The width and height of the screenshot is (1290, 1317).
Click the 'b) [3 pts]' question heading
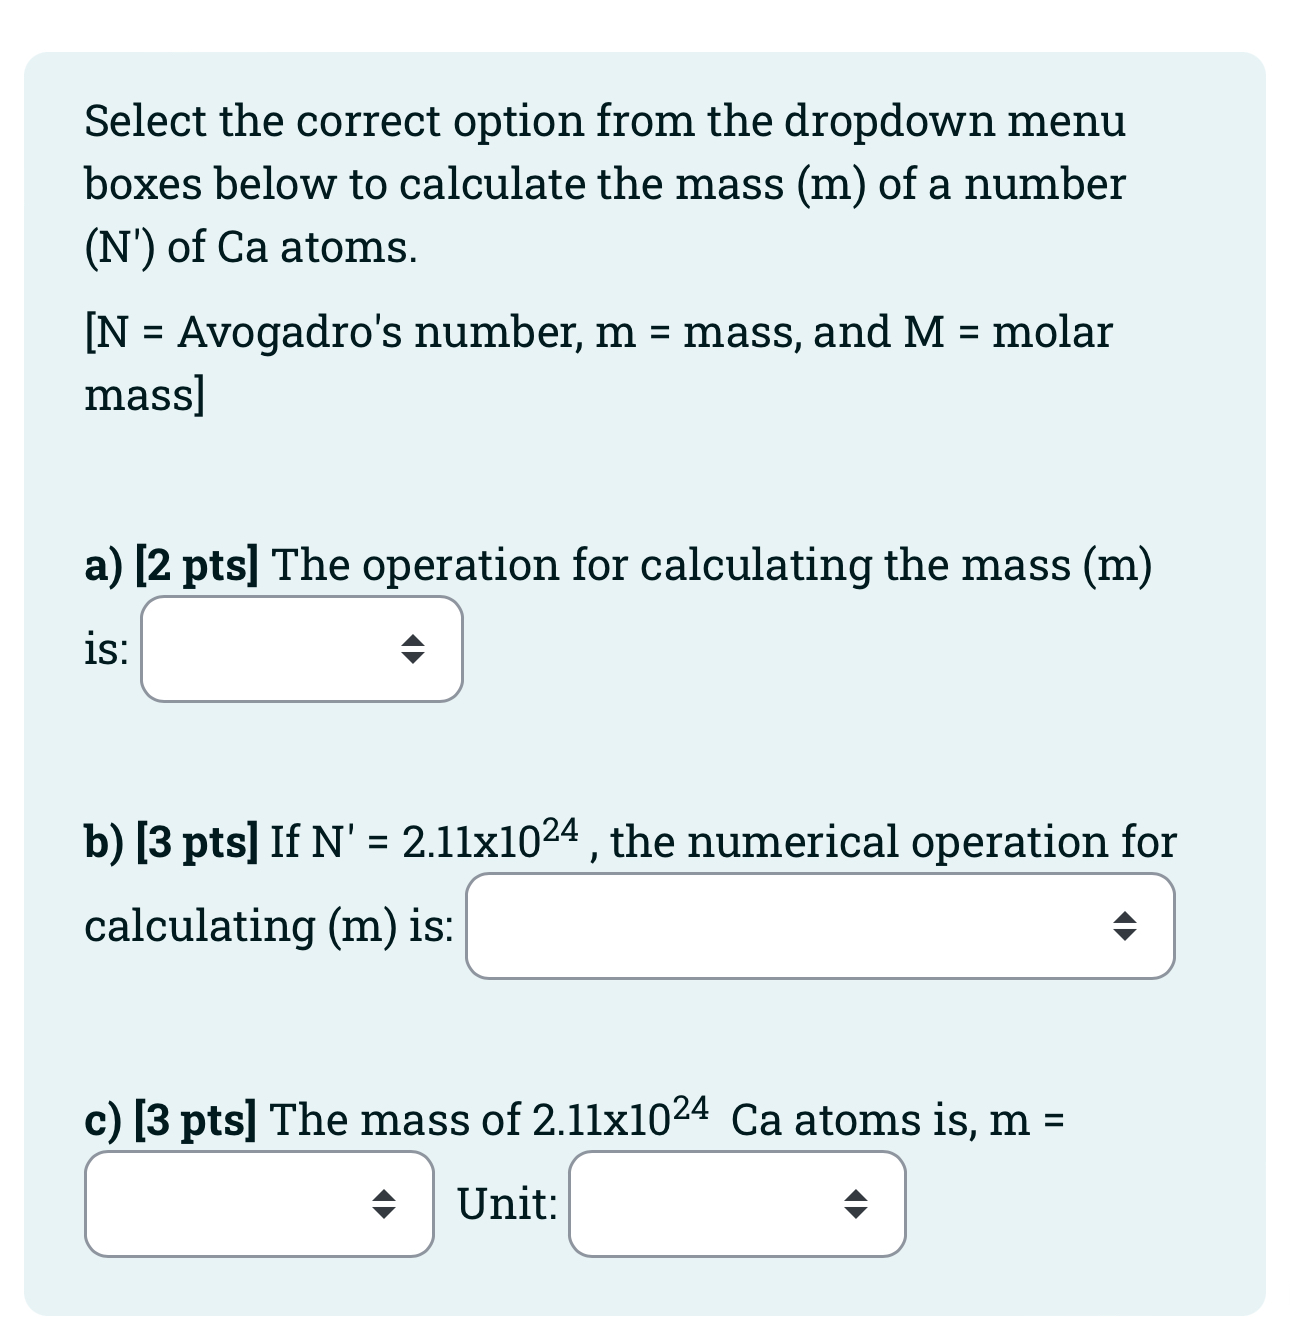pyautogui.click(x=171, y=841)
